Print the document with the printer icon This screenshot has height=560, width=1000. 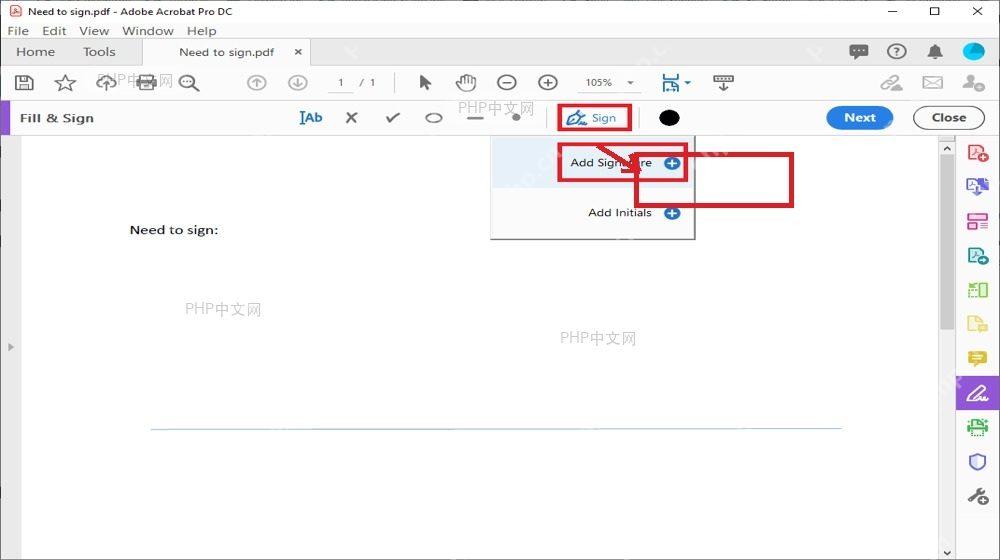tap(147, 82)
